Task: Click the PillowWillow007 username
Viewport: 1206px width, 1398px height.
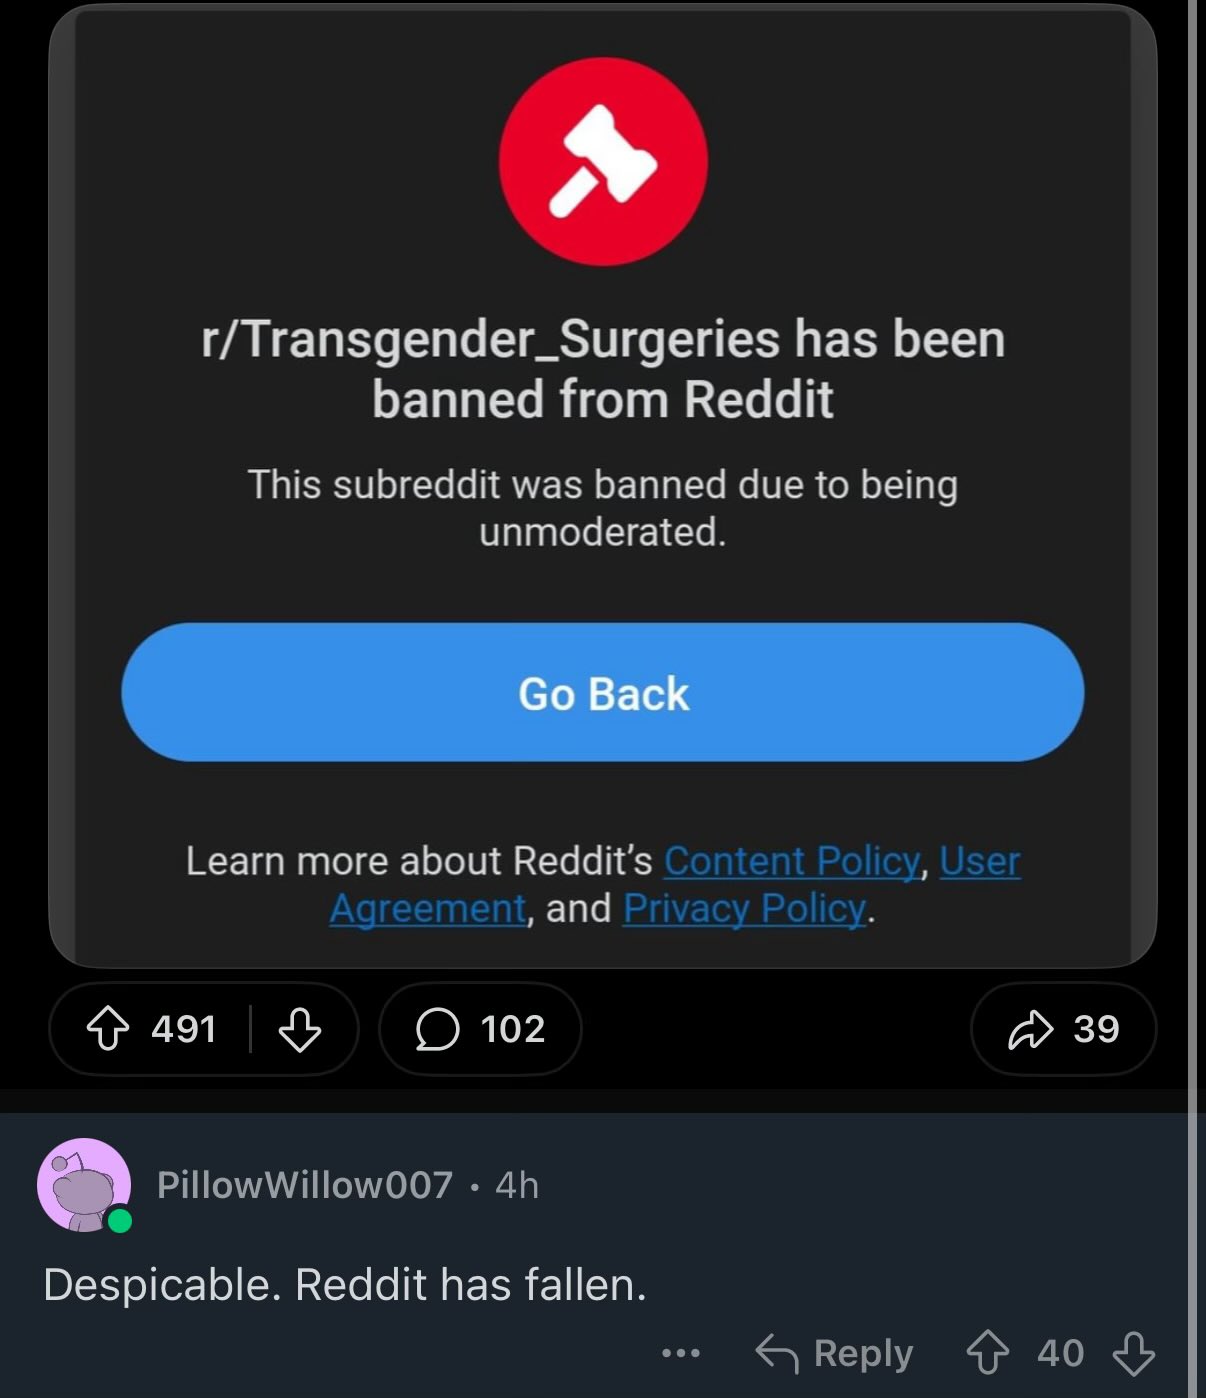Action: (x=305, y=1185)
